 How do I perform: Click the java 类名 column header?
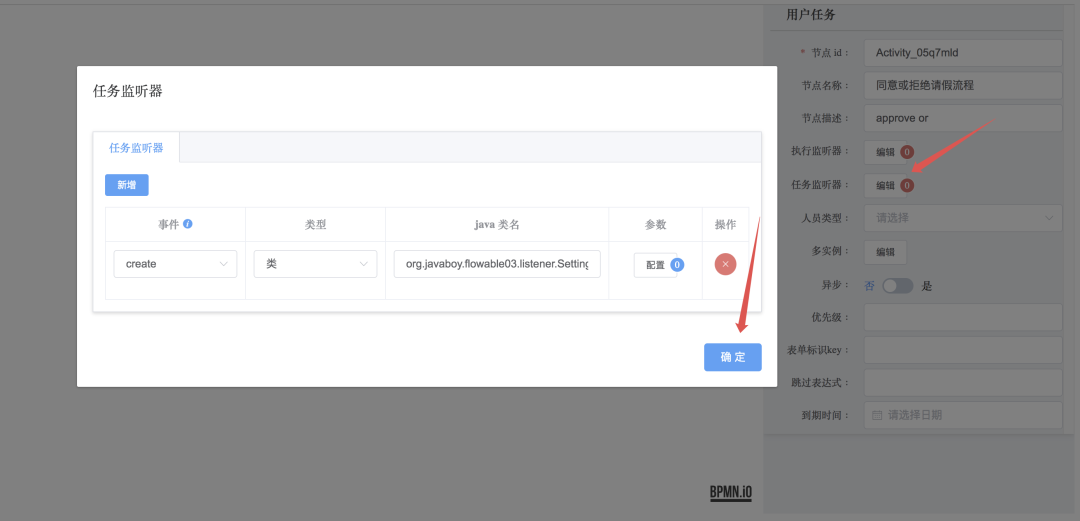coord(497,225)
